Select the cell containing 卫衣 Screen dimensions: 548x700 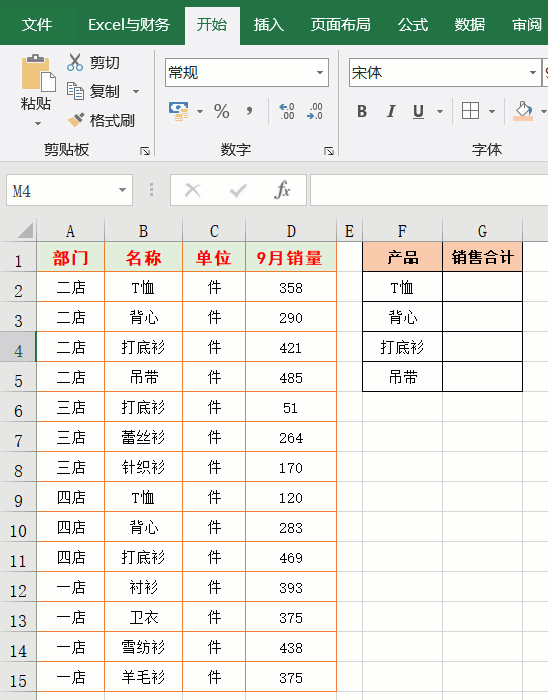(x=143, y=617)
